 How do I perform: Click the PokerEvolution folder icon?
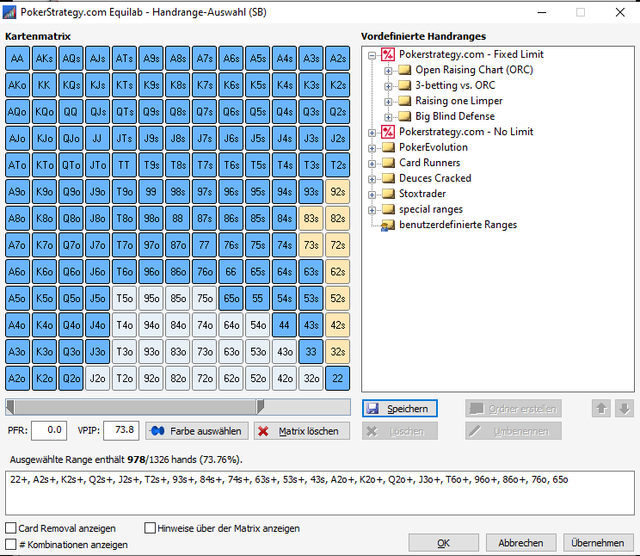[388, 147]
